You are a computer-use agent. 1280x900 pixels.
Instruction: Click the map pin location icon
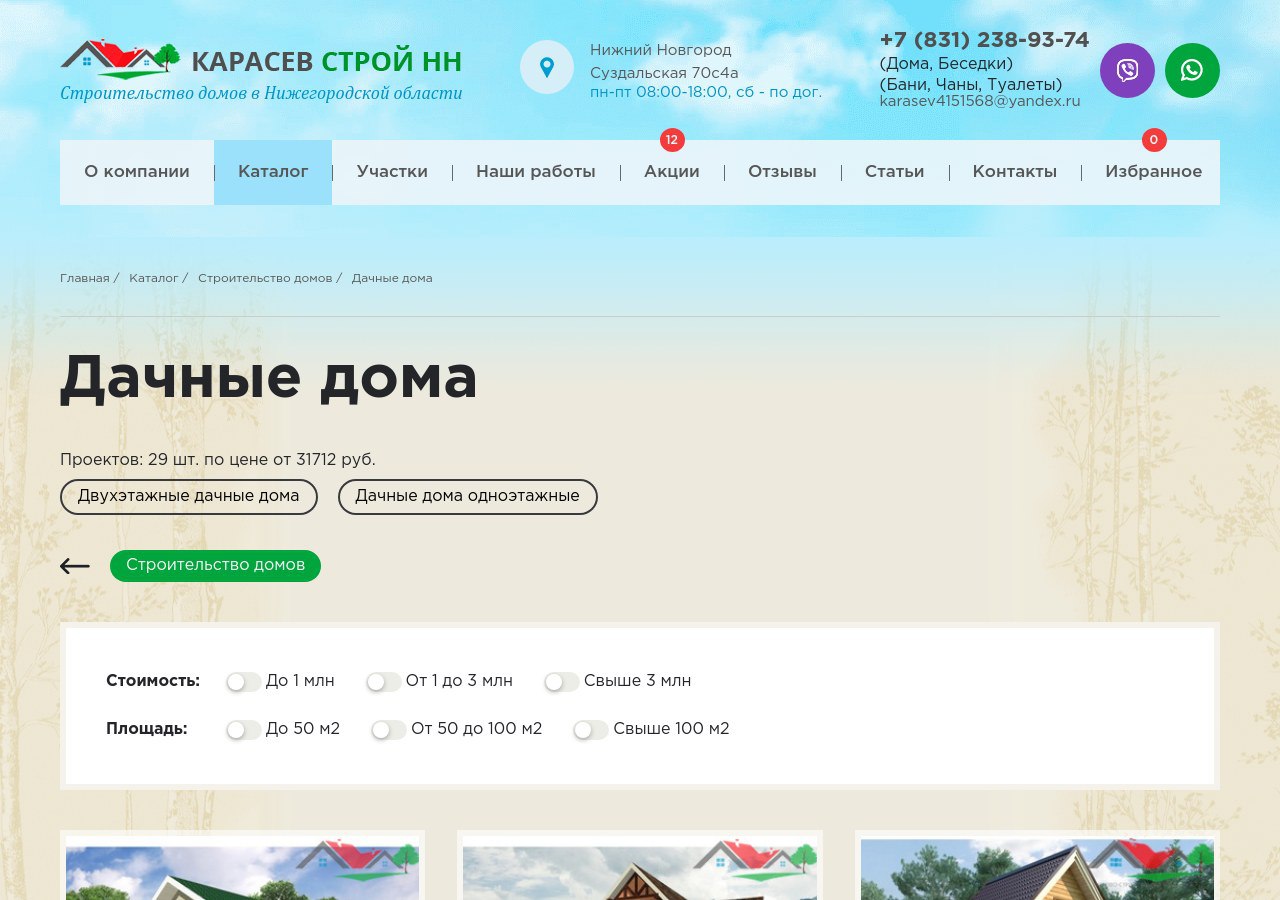pos(546,67)
